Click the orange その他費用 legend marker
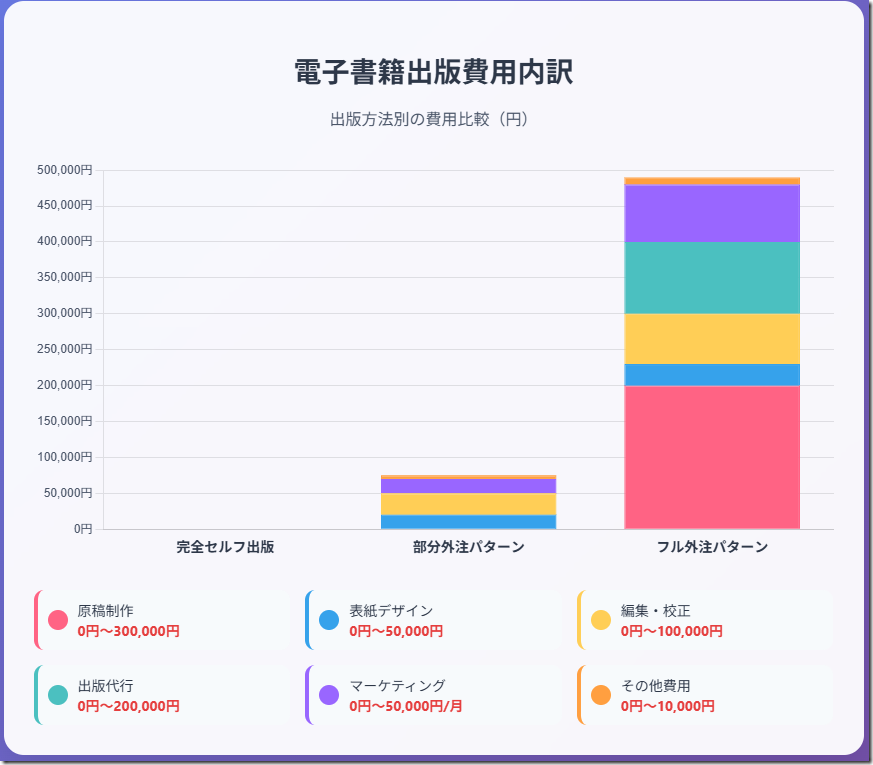The width and height of the screenshot is (873, 765). point(601,695)
